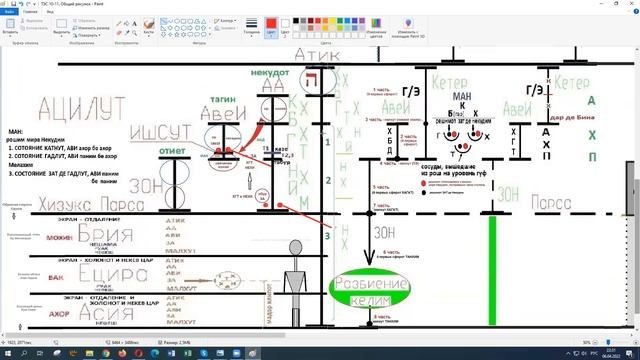Choose the yellow color swatch
Screen dimensions: 640x360
pyautogui.click(x=333, y=21)
